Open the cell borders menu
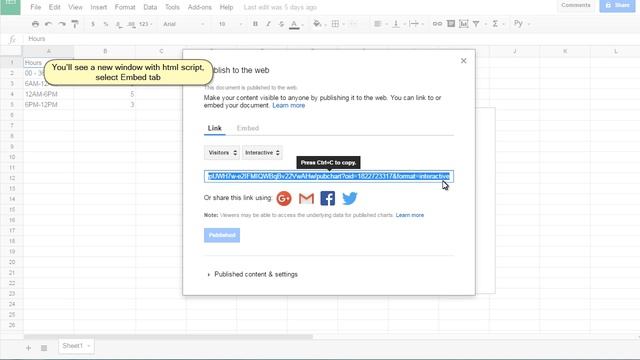 pyautogui.click(x=337, y=24)
